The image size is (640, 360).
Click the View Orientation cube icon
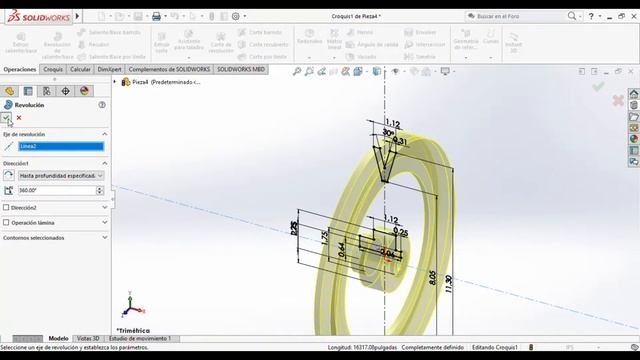(358, 71)
